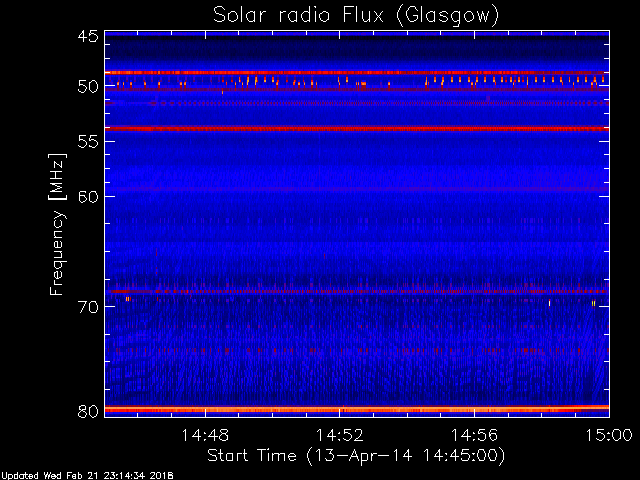Click the 45 frequency tick label

click(88, 37)
